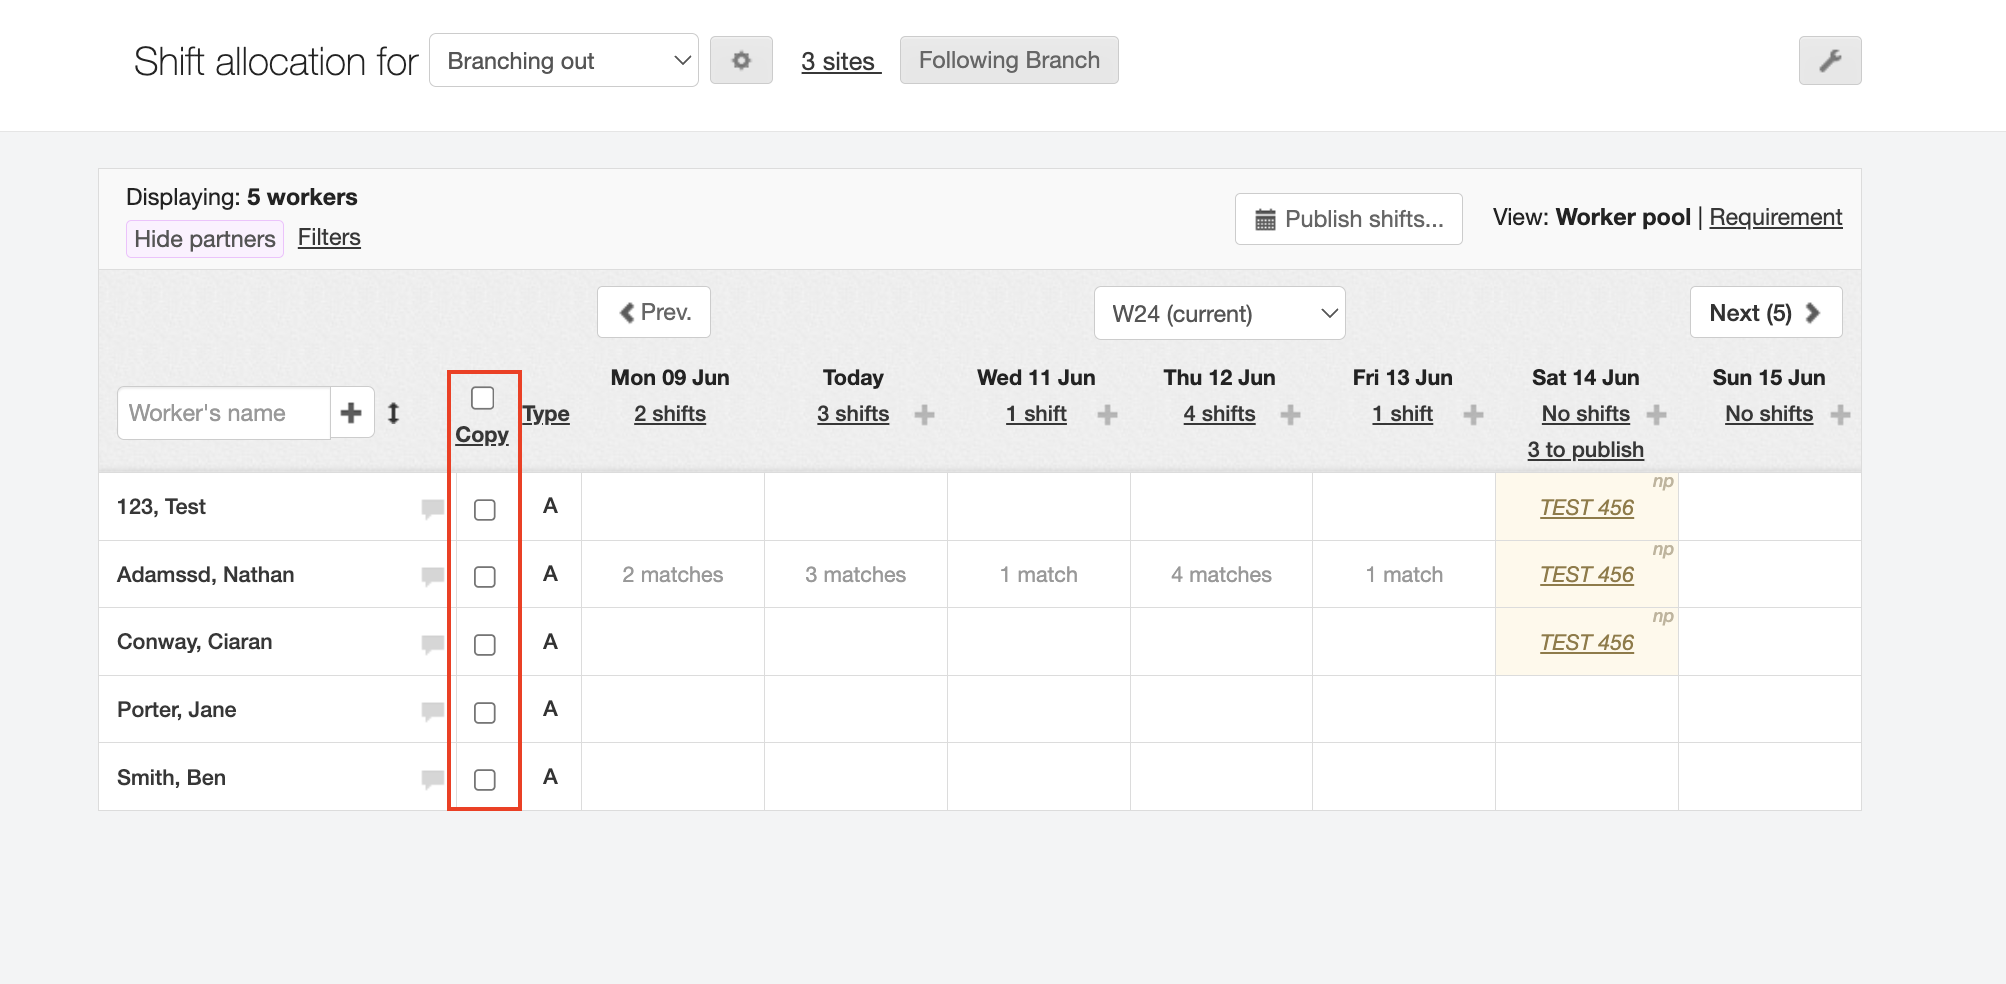Open the Branching out dropdown
2006x984 pixels.
click(x=564, y=61)
